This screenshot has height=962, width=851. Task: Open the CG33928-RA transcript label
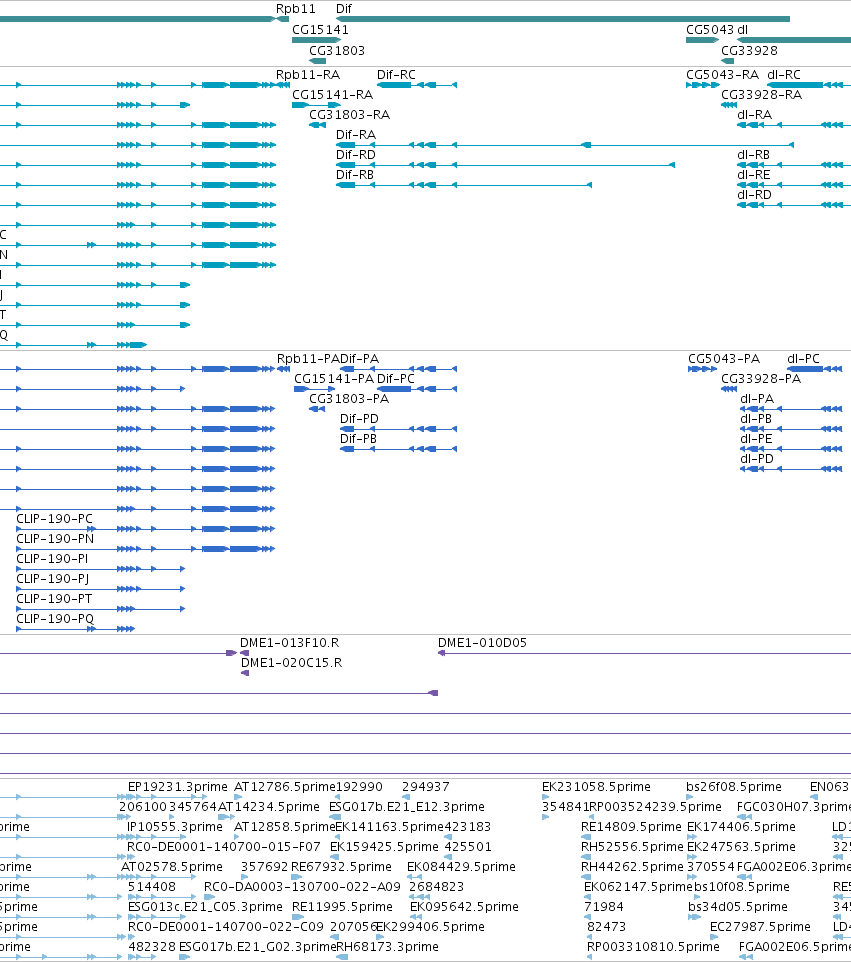coord(761,94)
